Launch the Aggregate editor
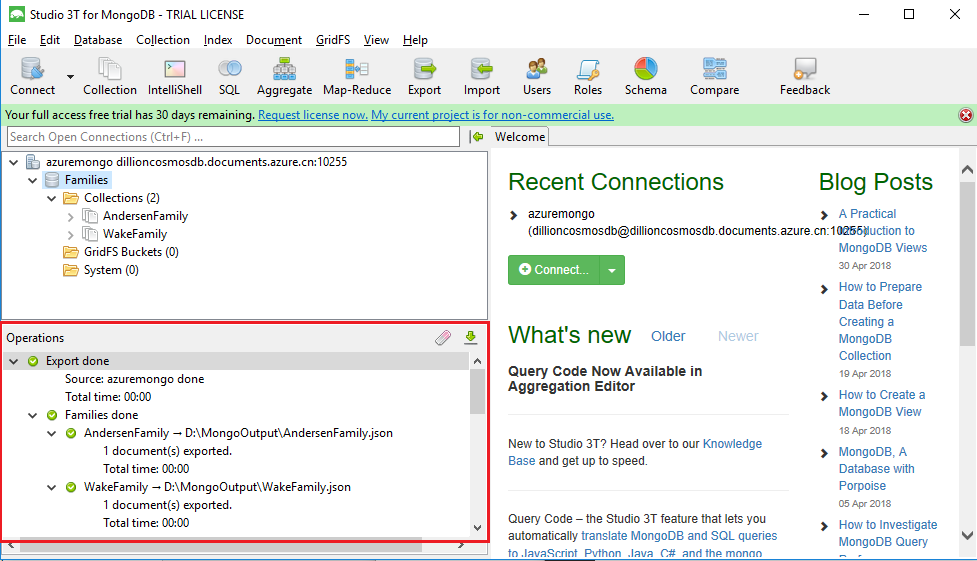 [284, 76]
